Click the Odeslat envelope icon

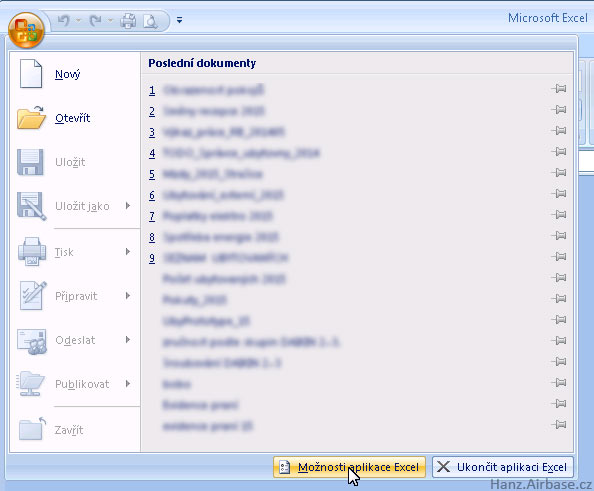tap(32, 341)
